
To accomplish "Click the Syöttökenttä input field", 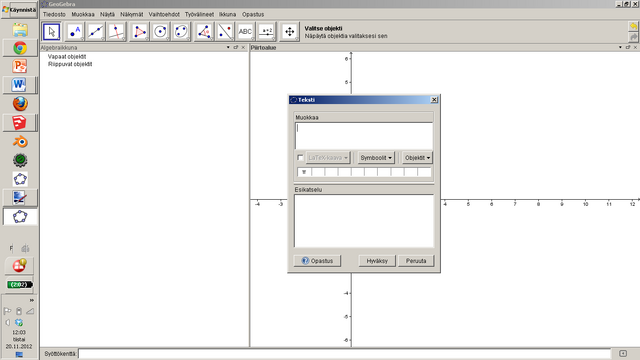I will pyautogui.click(x=344, y=353).
